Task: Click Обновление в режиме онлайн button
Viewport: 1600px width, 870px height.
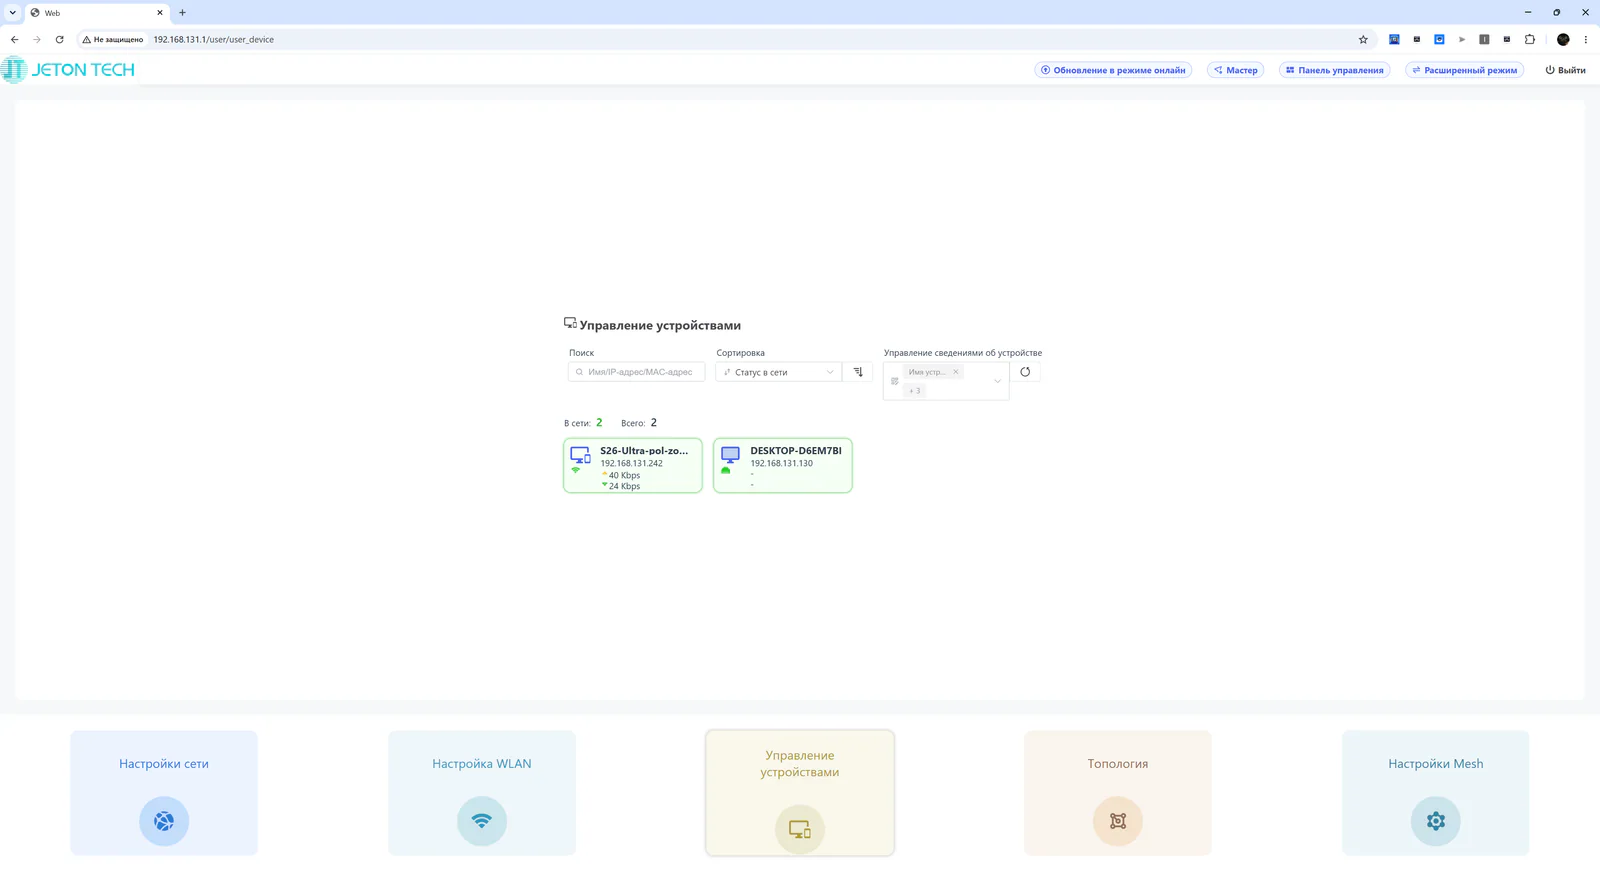Action: [1113, 70]
